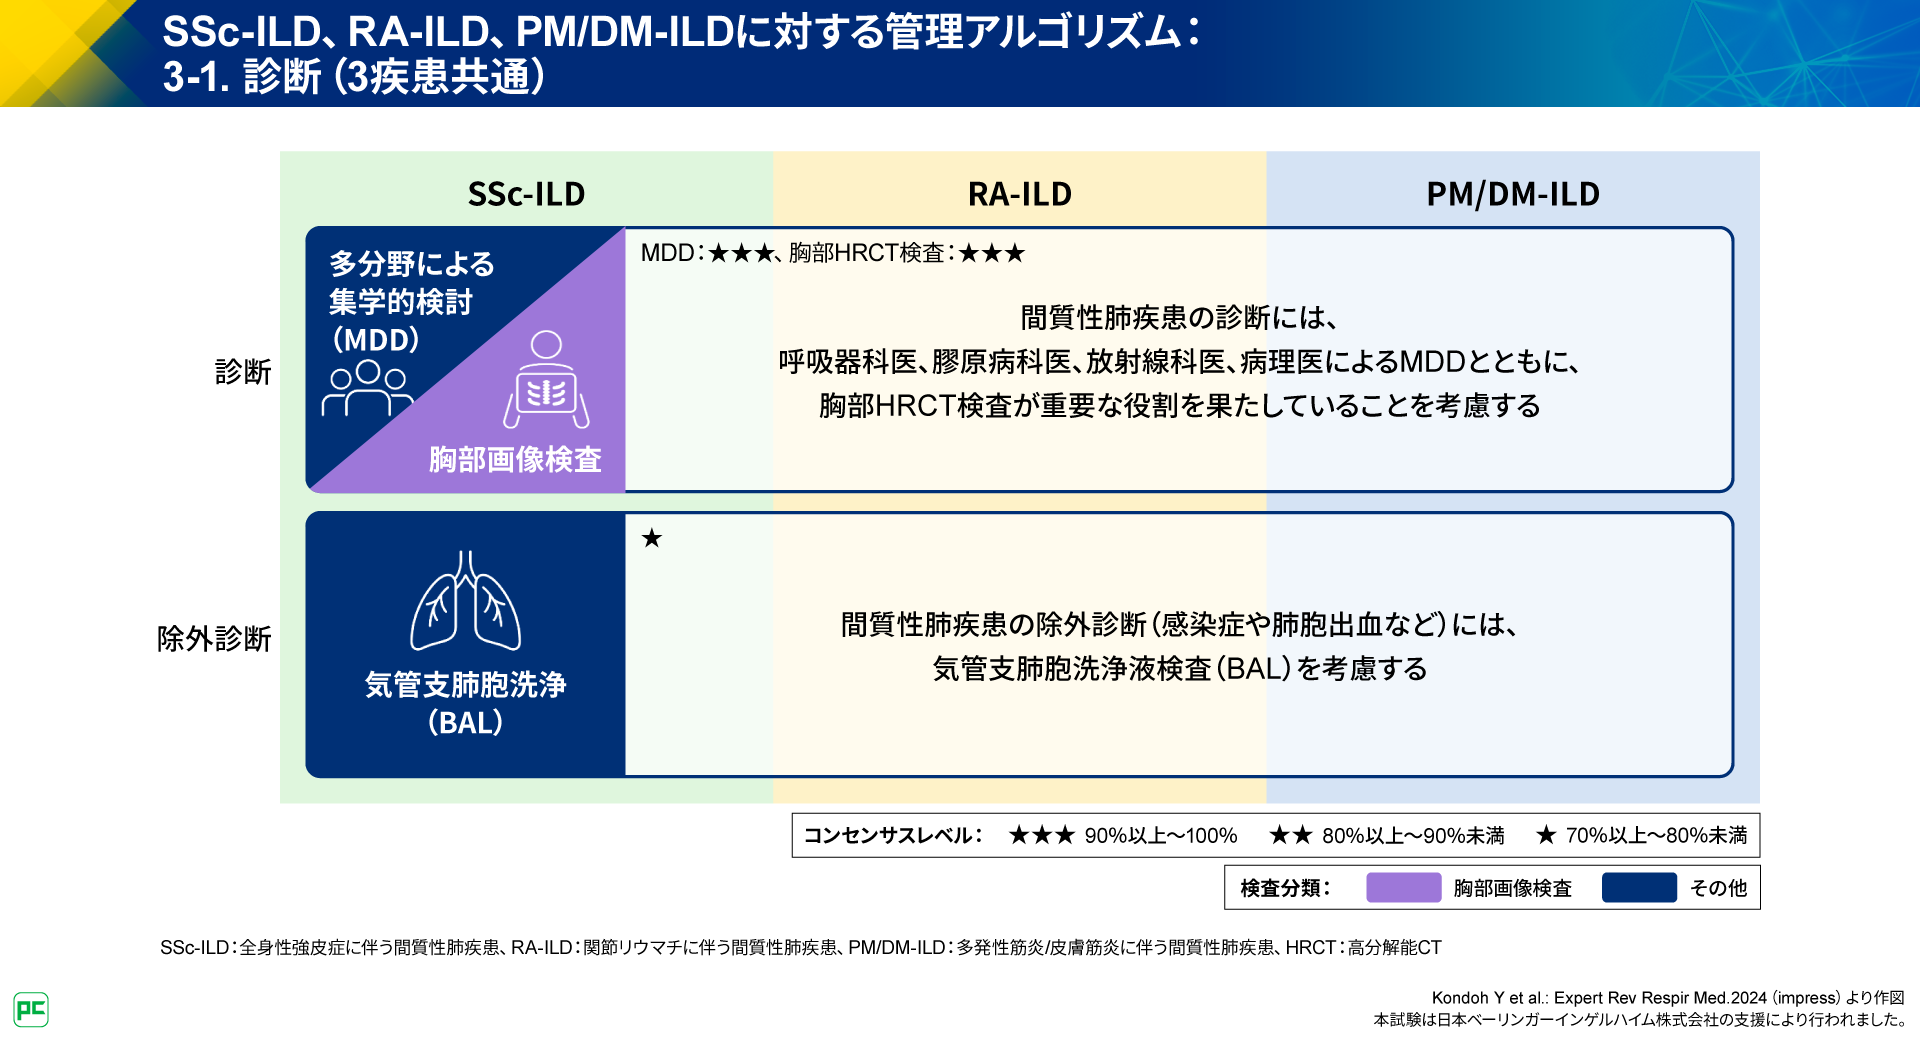Select the PM/DM-ILD column header

pos(1512,193)
